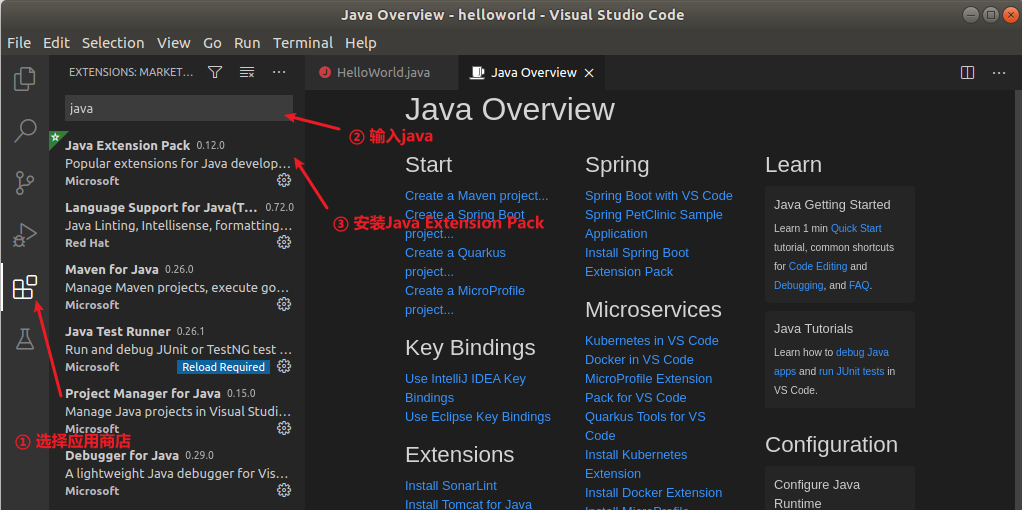Click Reload Required button for Java Test Runner
Image resolution: width=1022 pixels, height=510 pixels.
pyautogui.click(x=223, y=367)
